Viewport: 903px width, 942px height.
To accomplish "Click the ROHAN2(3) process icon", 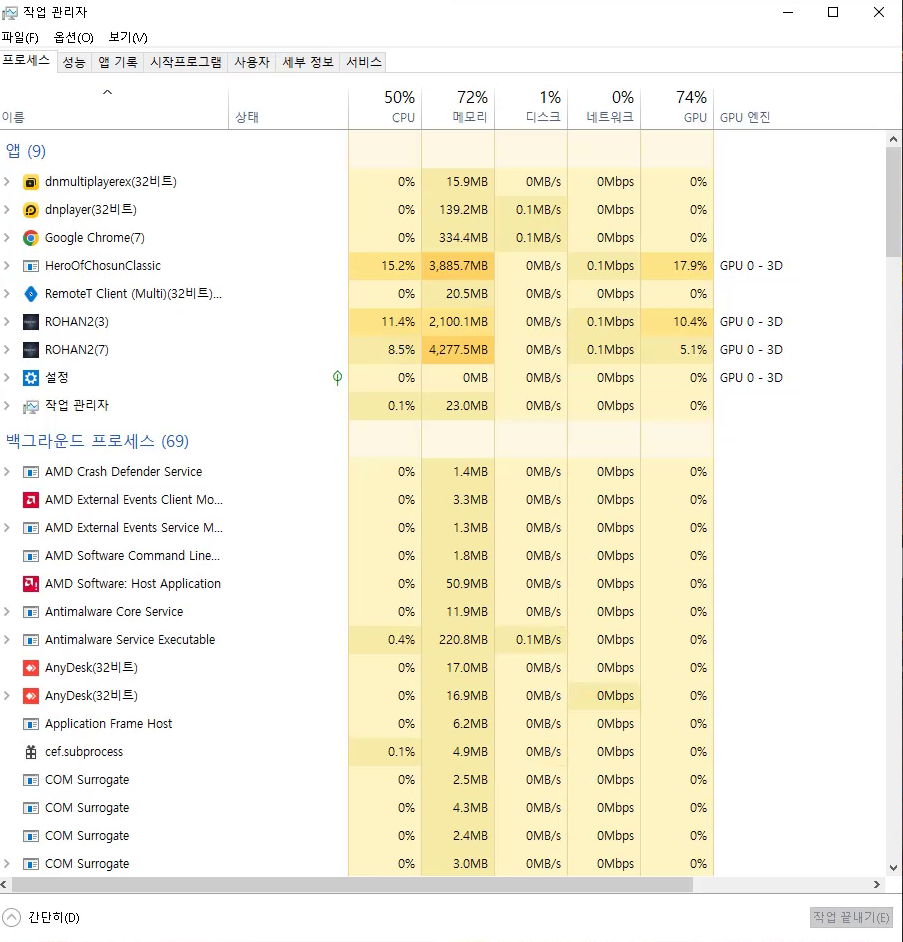I will pos(31,322).
